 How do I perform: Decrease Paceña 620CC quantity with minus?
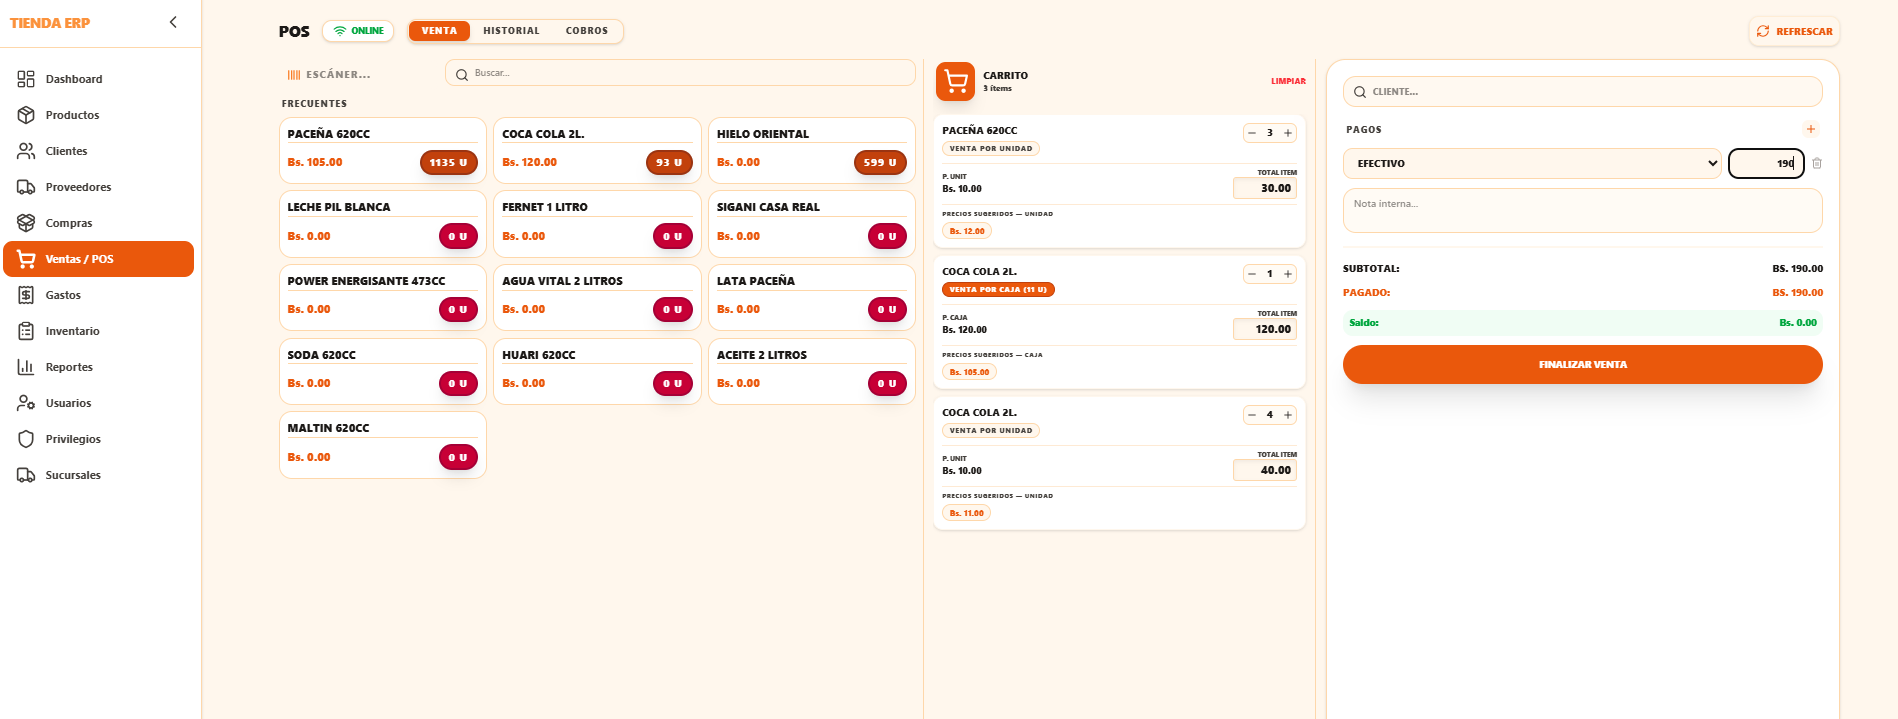tap(1252, 133)
